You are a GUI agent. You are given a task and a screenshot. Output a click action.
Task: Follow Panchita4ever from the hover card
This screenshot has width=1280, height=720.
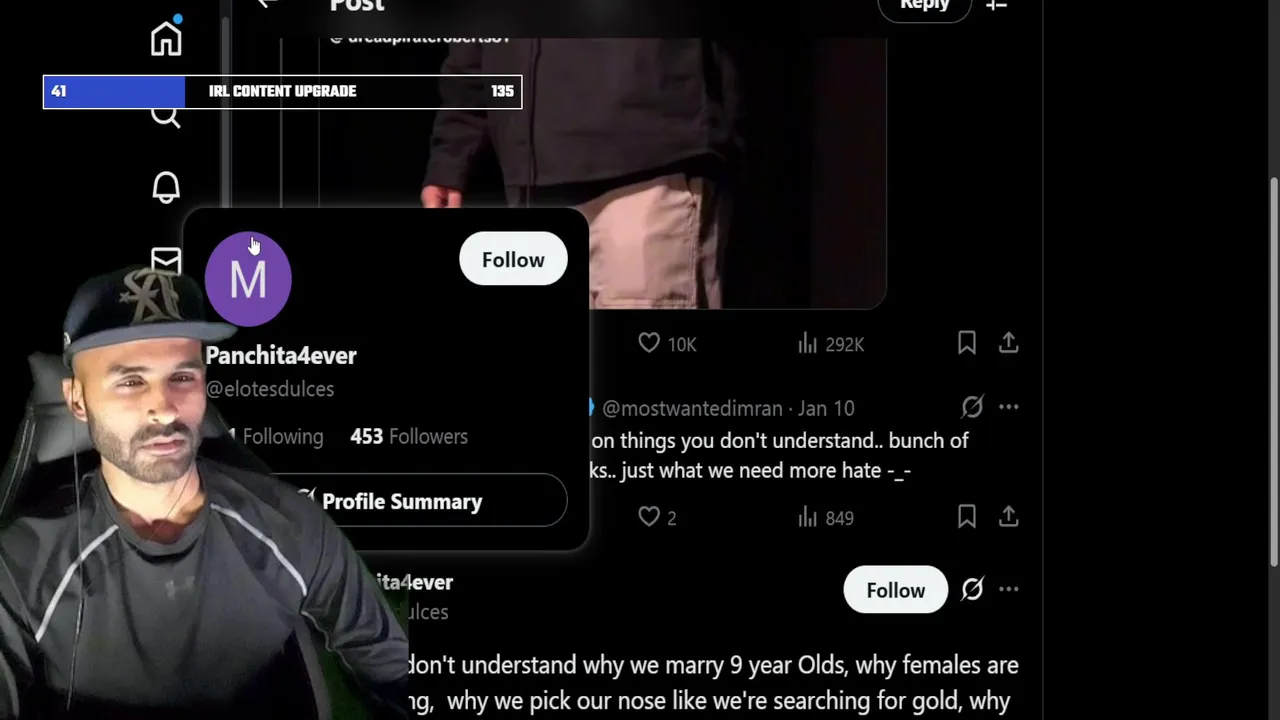tap(513, 259)
